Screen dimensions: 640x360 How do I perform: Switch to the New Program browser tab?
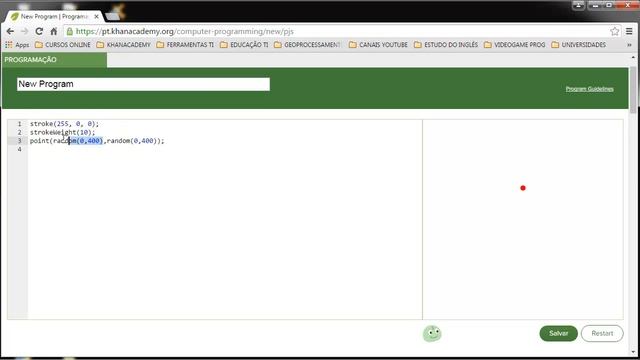click(x=54, y=17)
